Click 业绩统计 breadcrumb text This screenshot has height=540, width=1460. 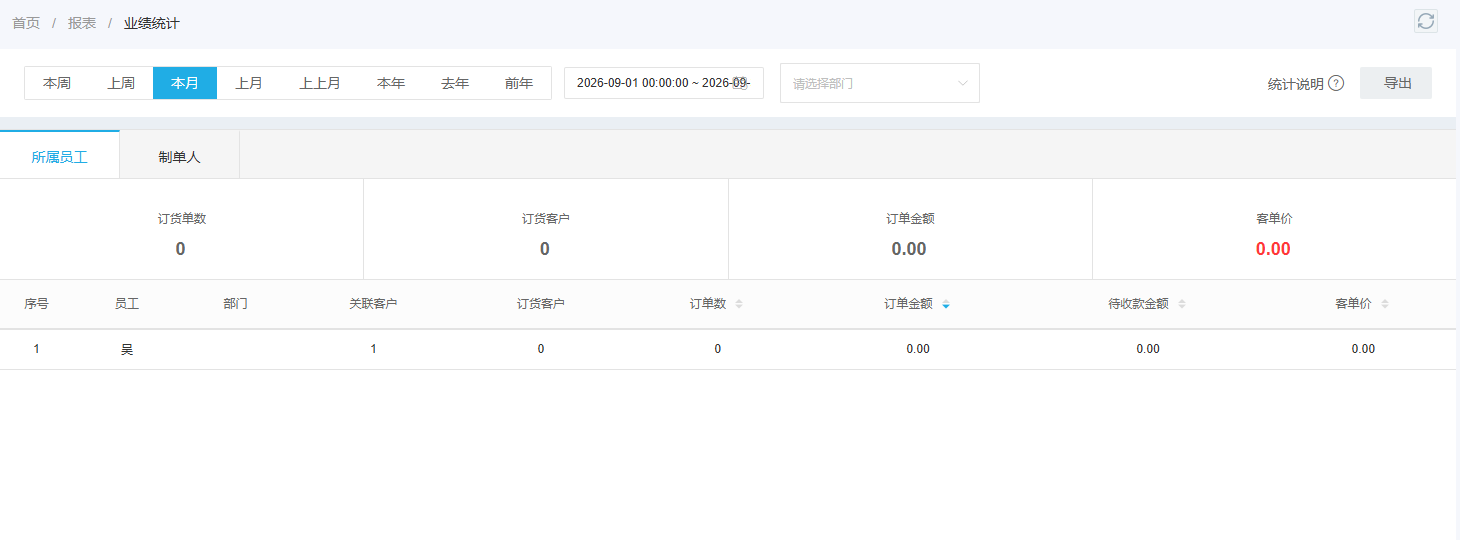point(152,23)
